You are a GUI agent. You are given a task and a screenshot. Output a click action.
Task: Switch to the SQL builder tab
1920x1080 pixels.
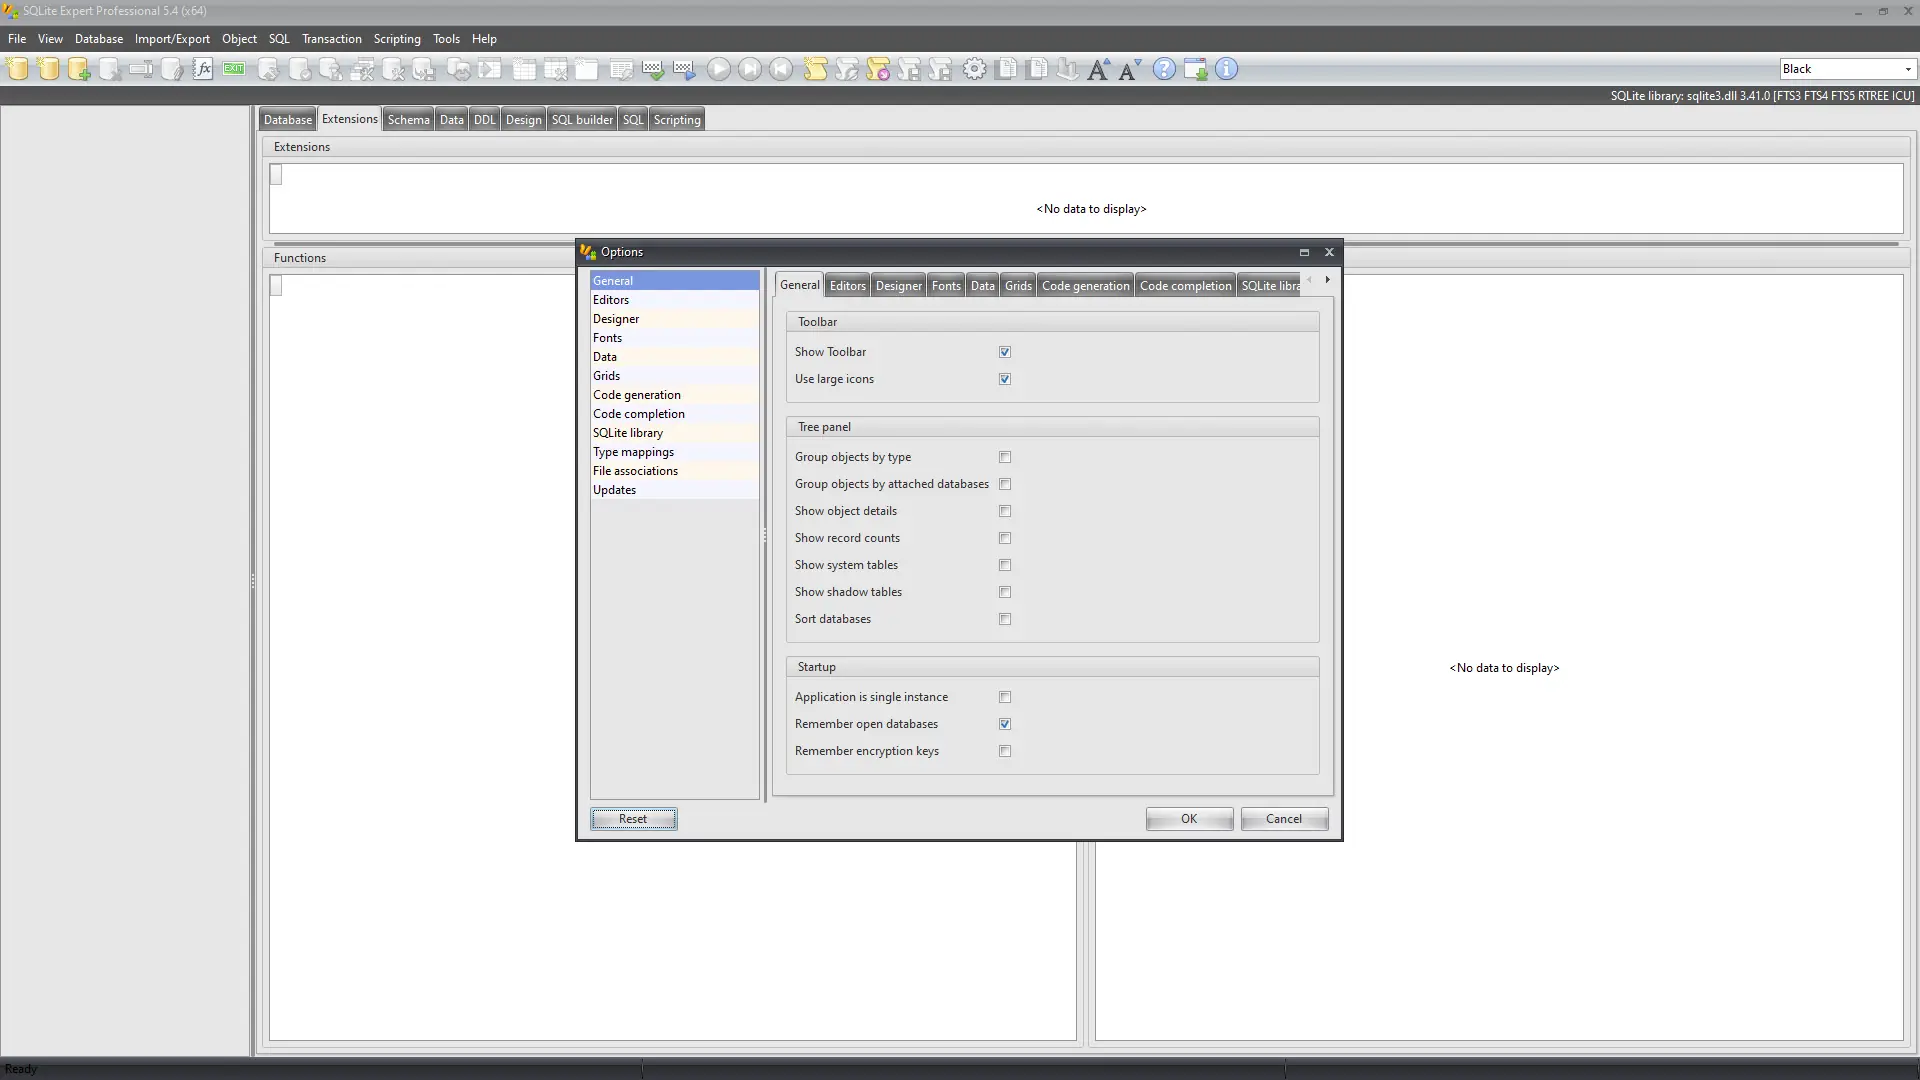click(582, 120)
